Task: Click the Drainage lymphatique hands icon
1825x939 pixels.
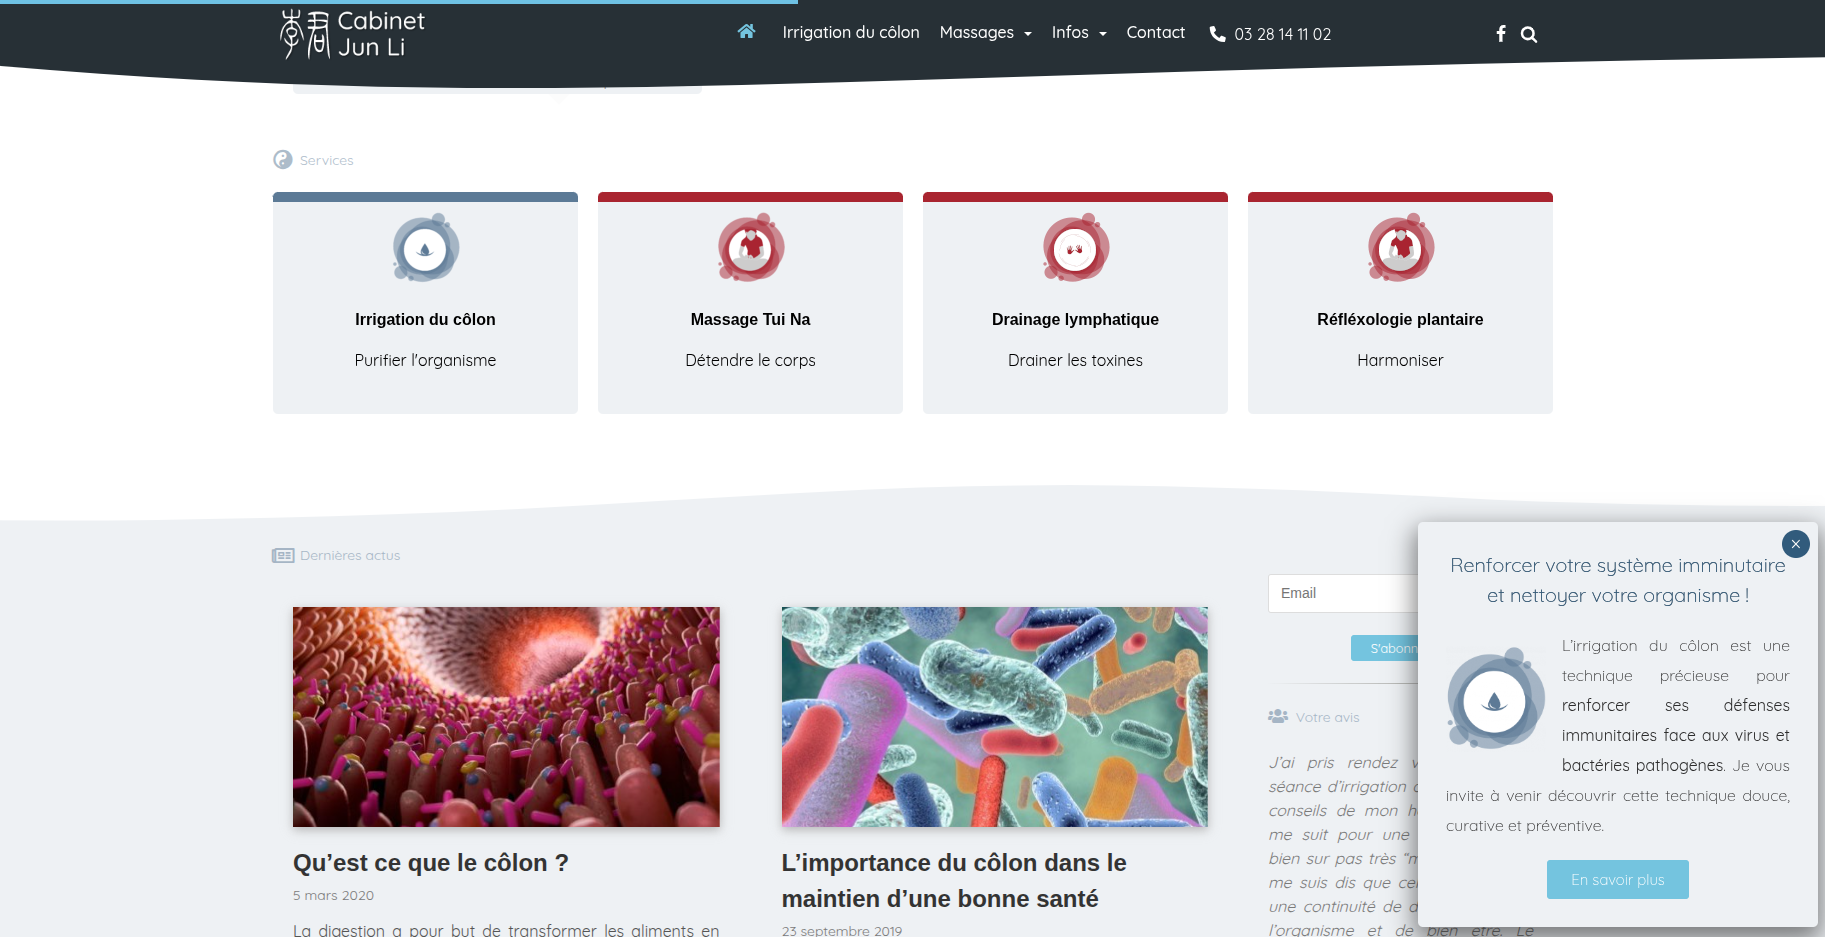Action: coord(1075,249)
